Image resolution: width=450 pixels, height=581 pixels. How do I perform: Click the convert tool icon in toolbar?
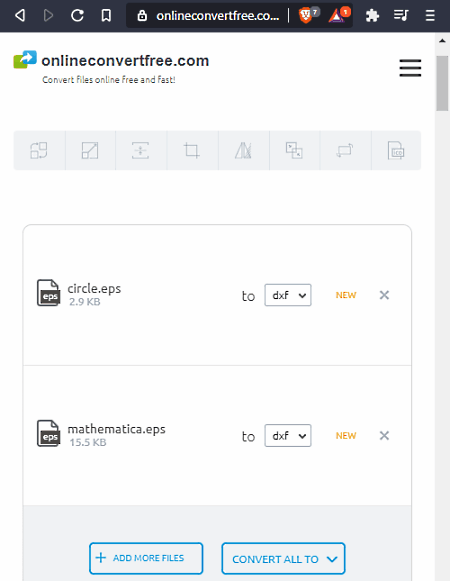(x=39, y=150)
